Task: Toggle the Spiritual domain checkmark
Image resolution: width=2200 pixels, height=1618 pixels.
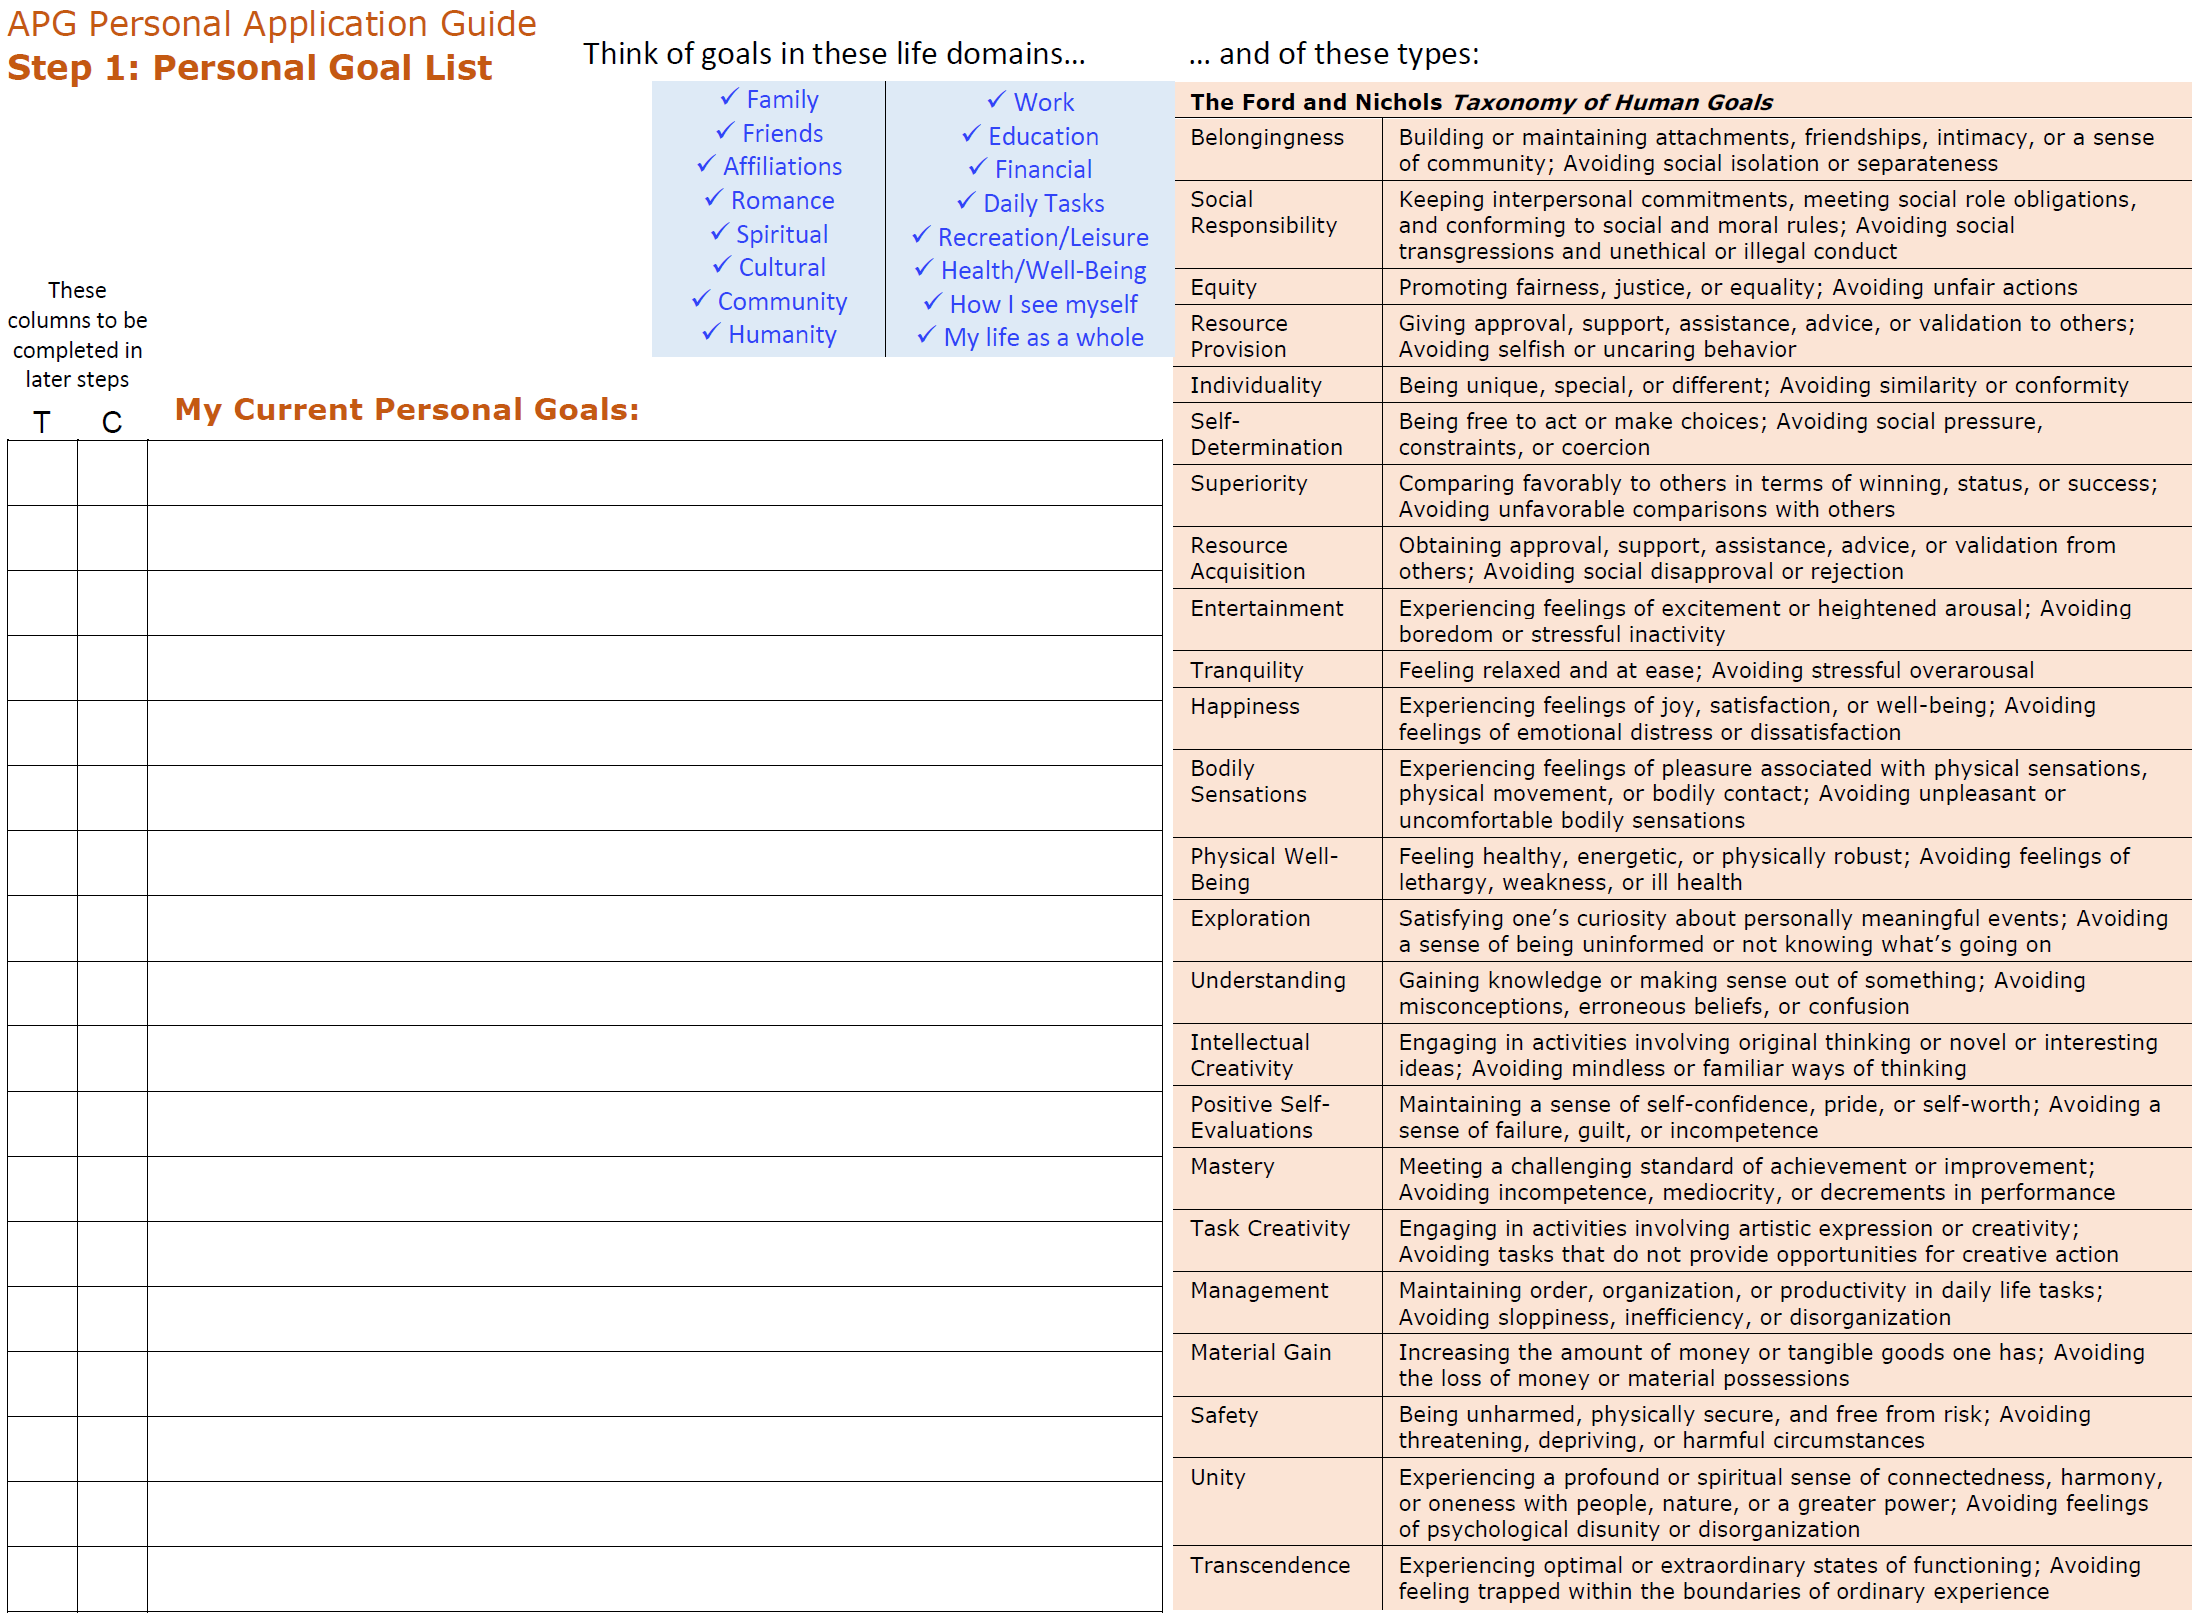Action: [x=779, y=233]
